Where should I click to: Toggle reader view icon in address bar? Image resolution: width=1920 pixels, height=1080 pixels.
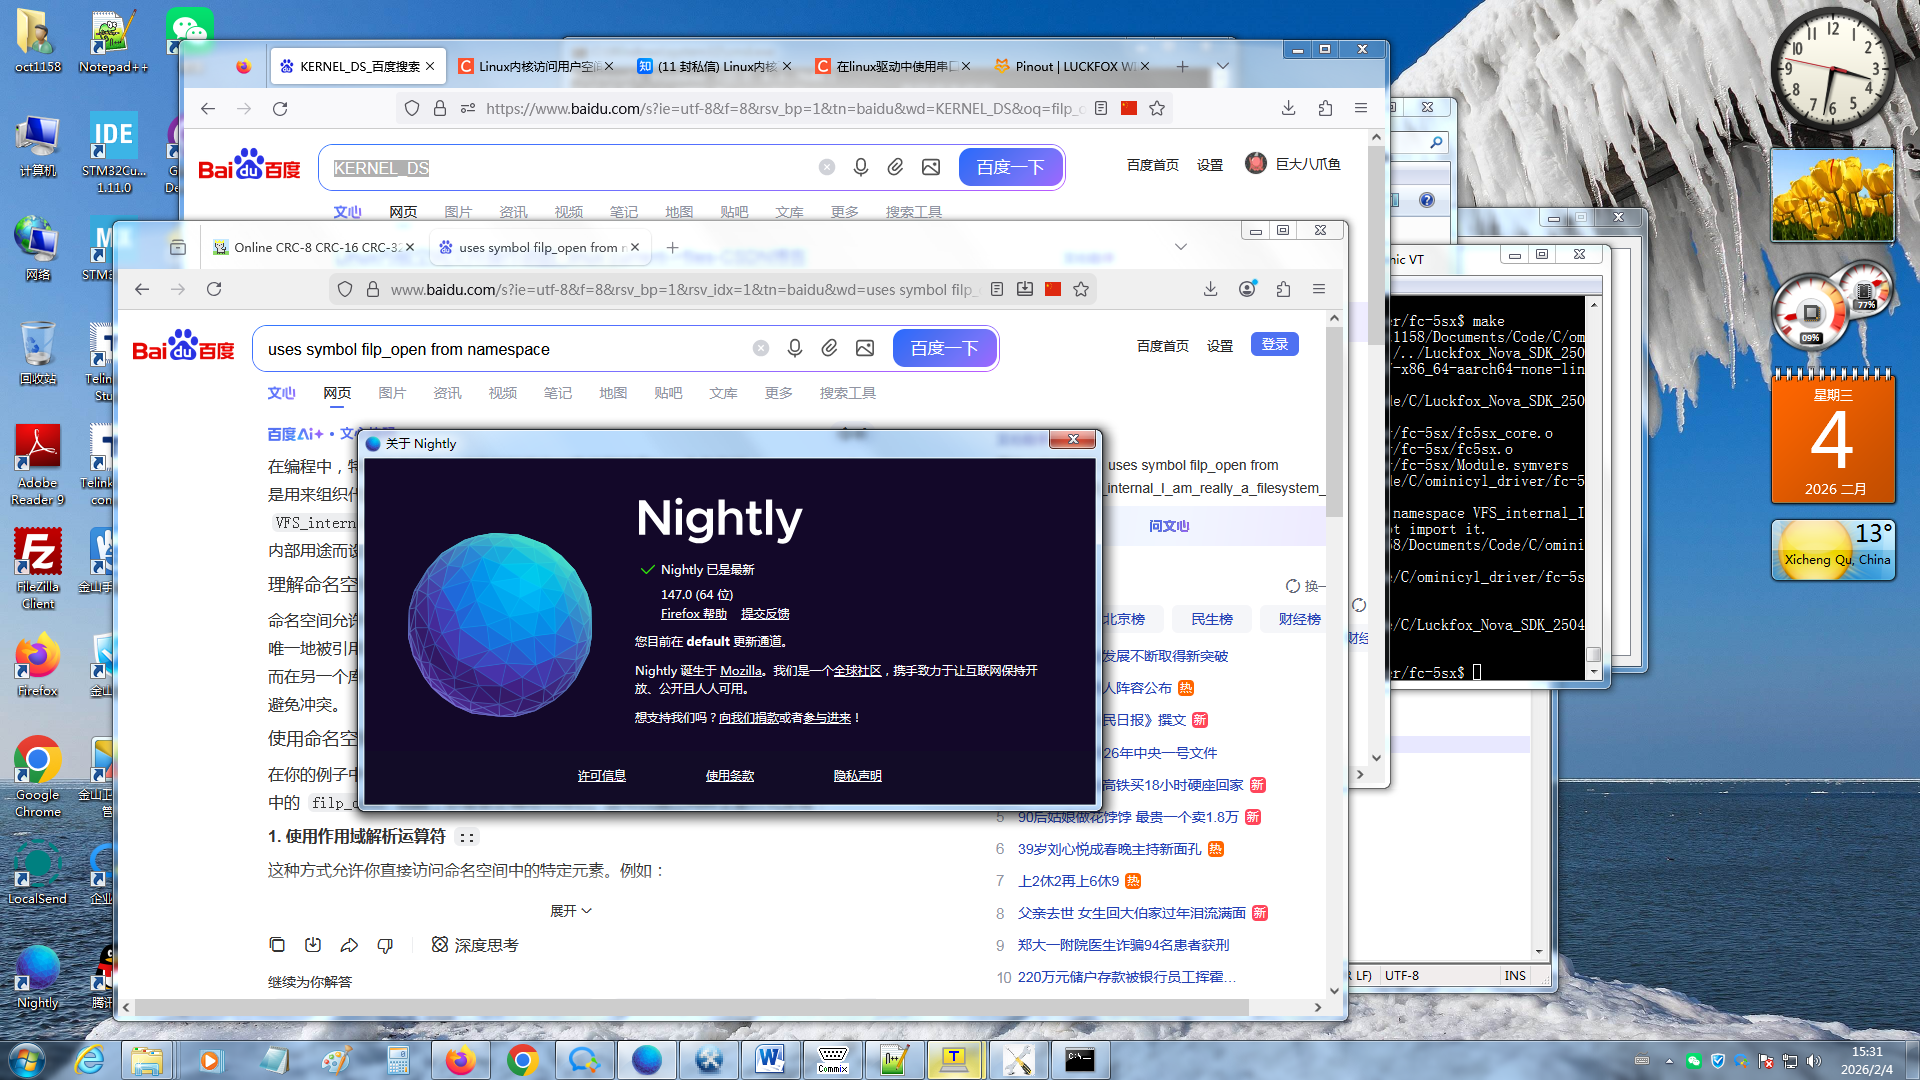(997, 289)
